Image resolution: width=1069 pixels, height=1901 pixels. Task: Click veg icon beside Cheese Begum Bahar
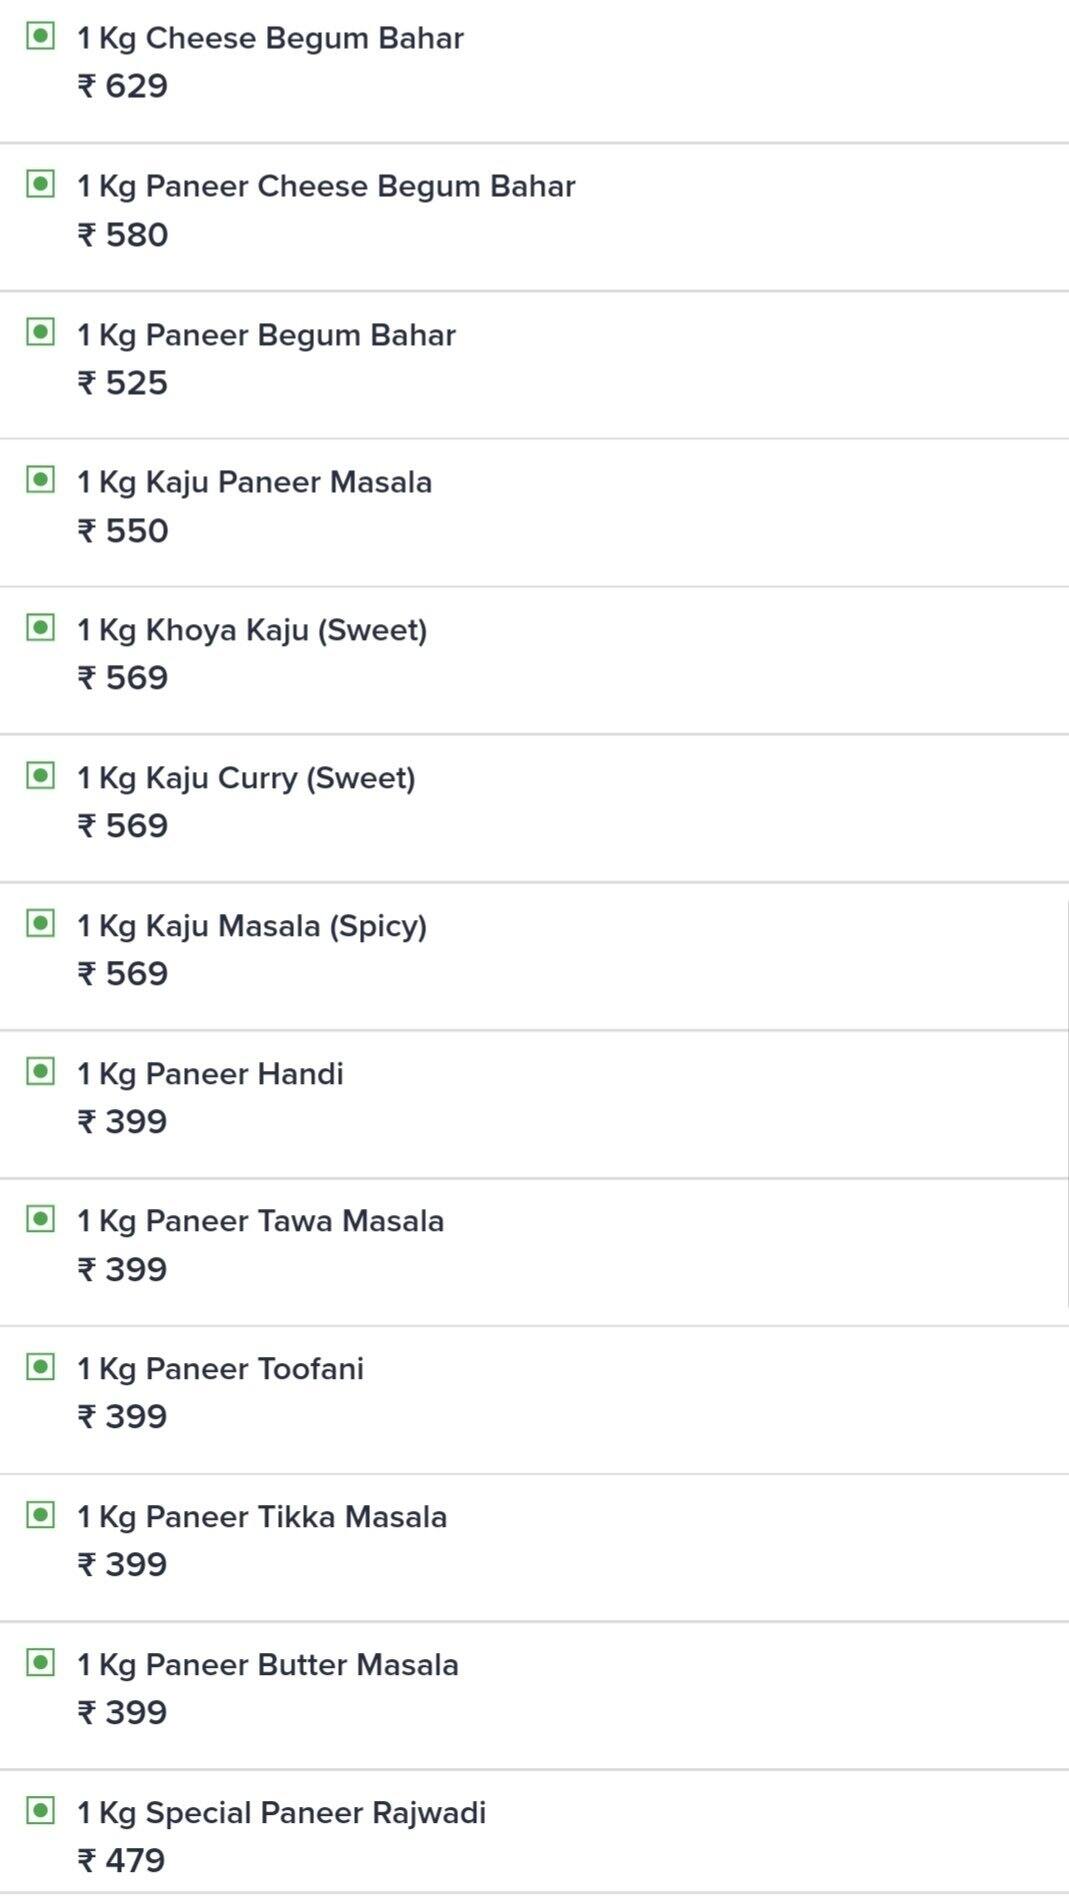40,37
